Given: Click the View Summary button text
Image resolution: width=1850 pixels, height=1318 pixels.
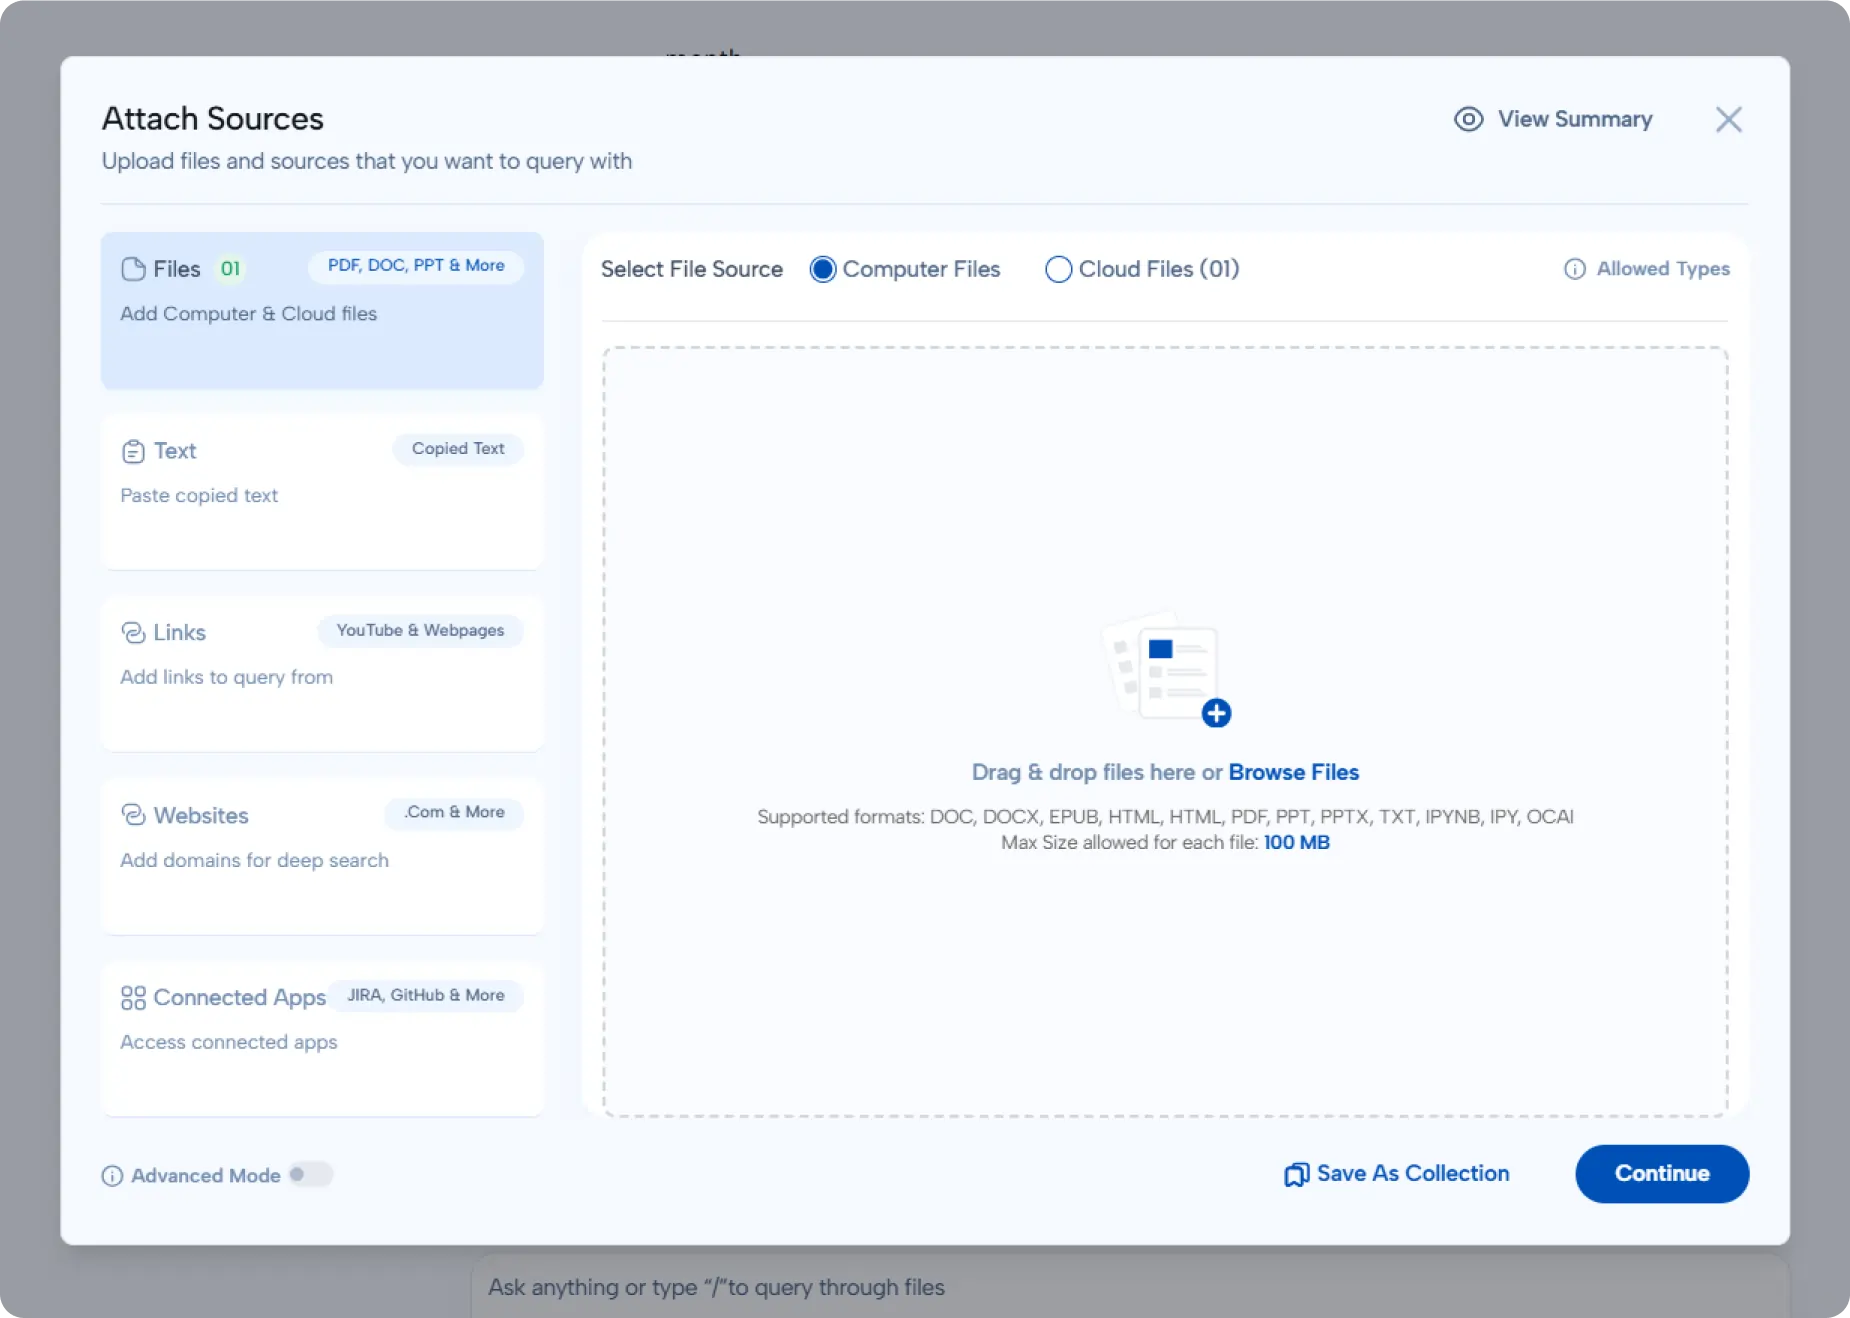Looking at the screenshot, I should pos(1574,119).
